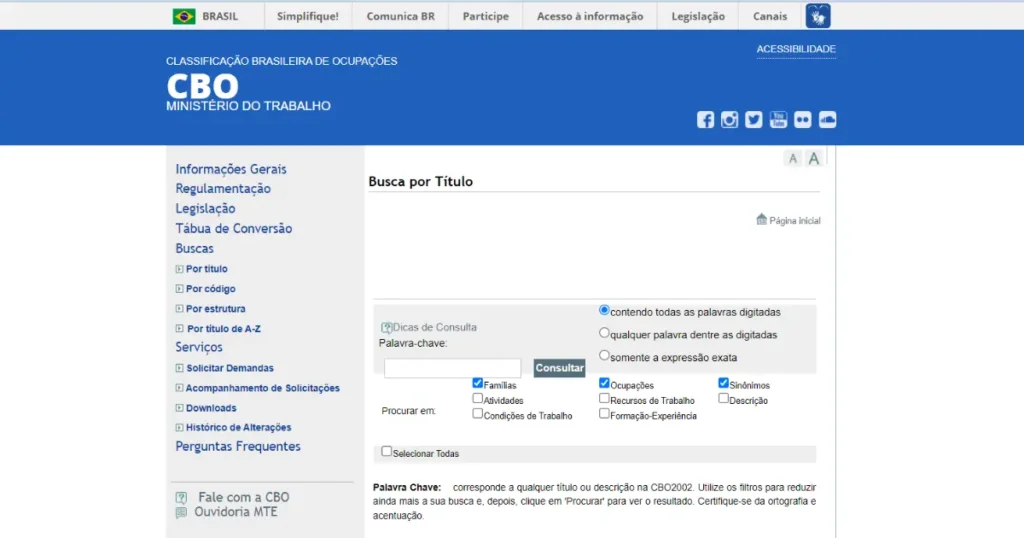Uncheck the Famílias checkbox
Viewport: 1024px width, 538px height.
pyautogui.click(x=477, y=383)
